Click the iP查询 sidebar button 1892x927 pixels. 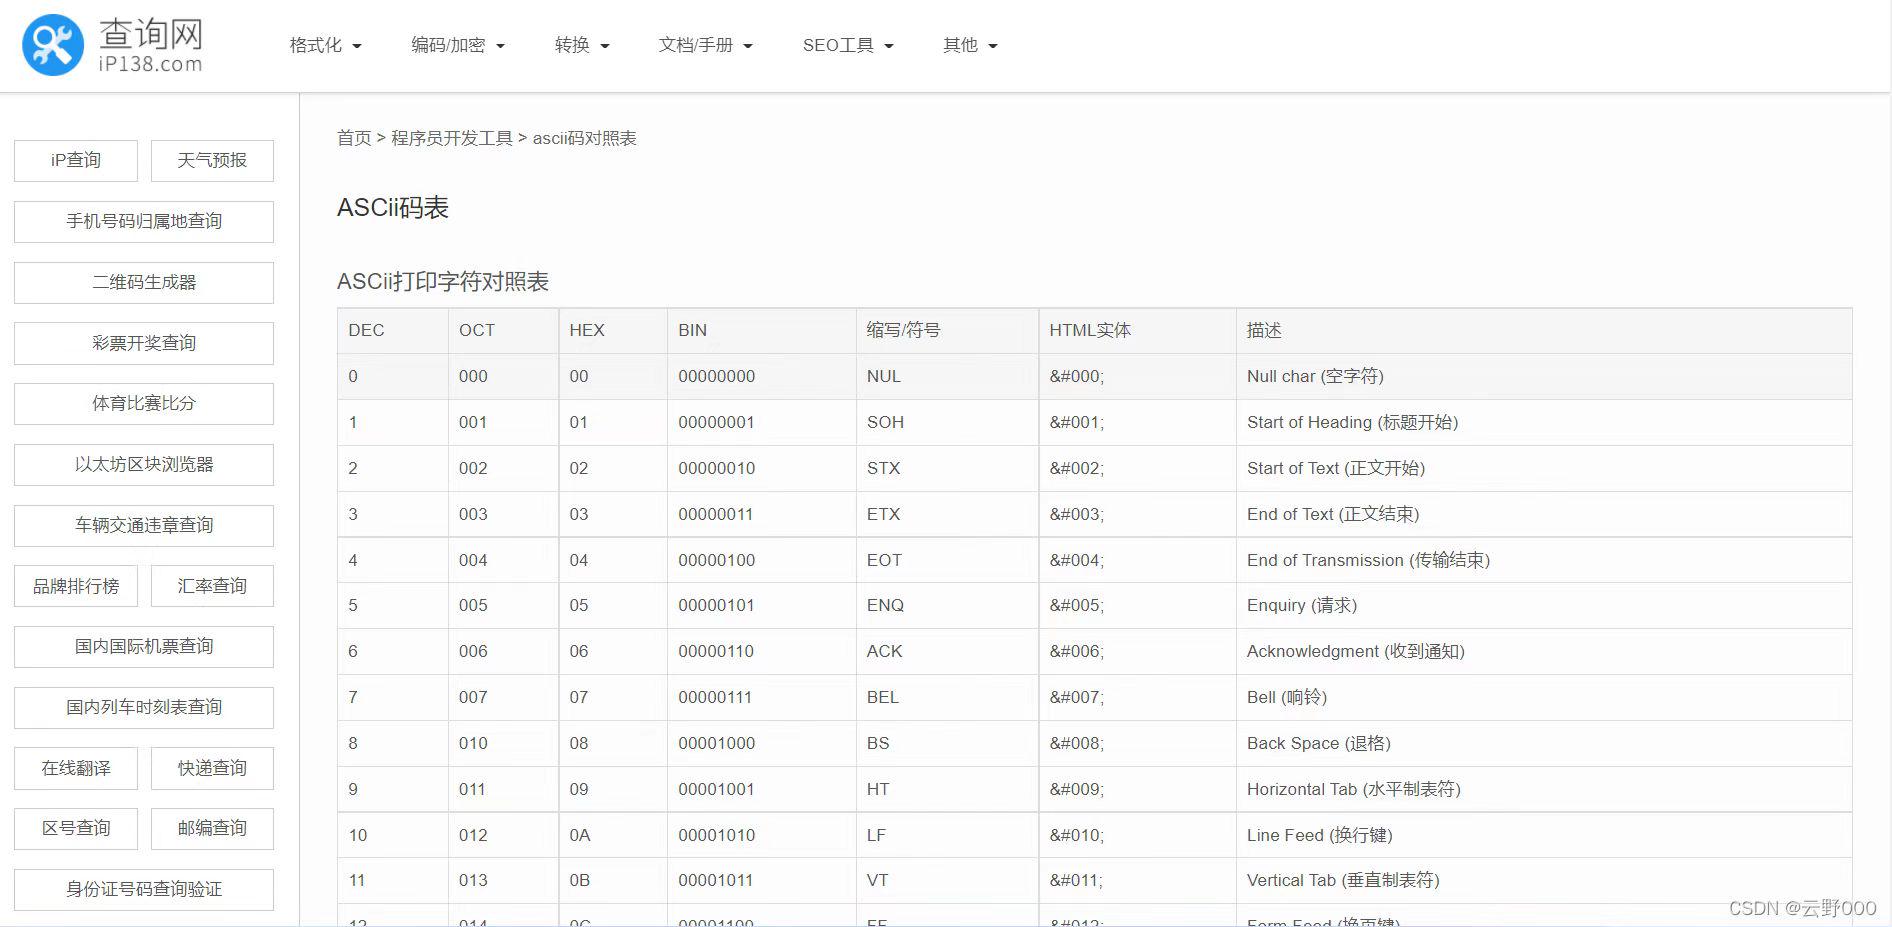pyautogui.click(x=75, y=160)
